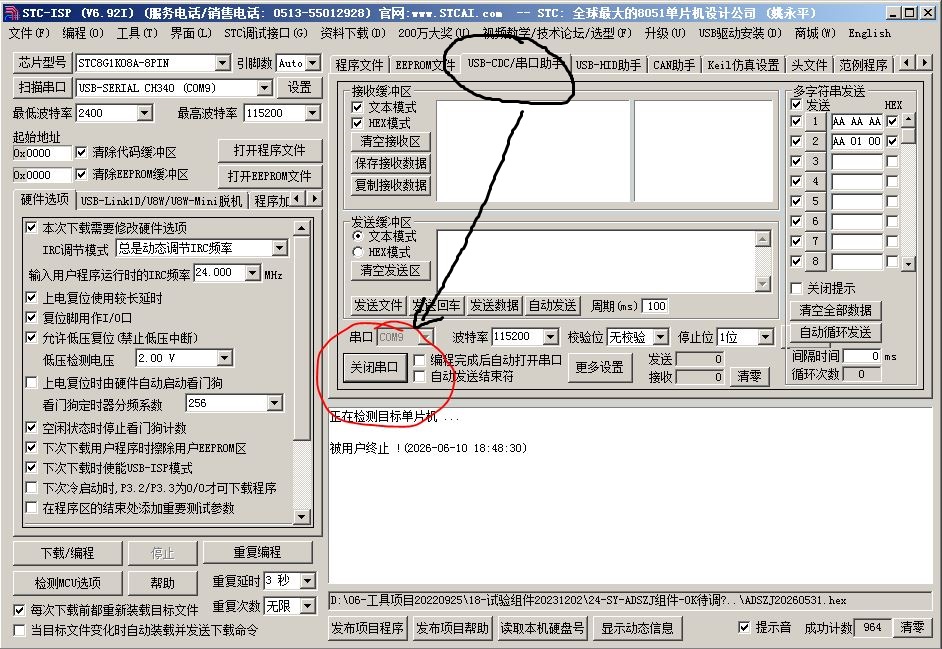Viewport: 942px width, 649px height.
Task: Open the 文件(F) menu
Action: (29, 33)
